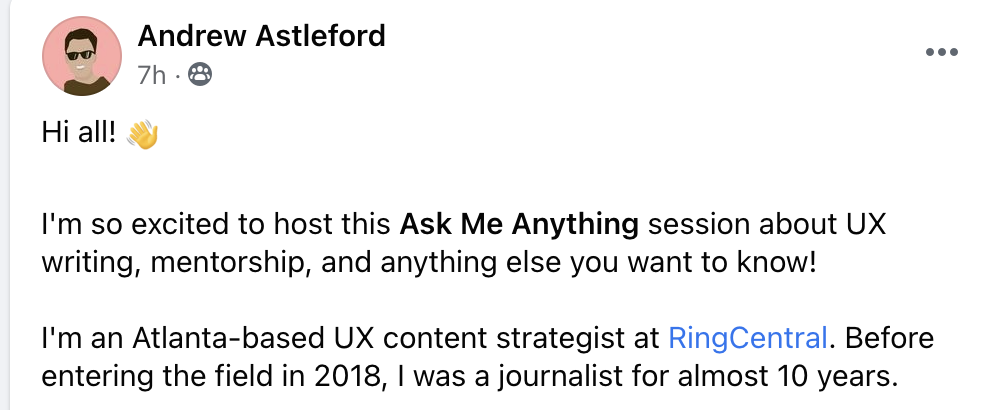Click the 7h post timestamp
The width and height of the screenshot is (1008, 410).
point(150,74)
